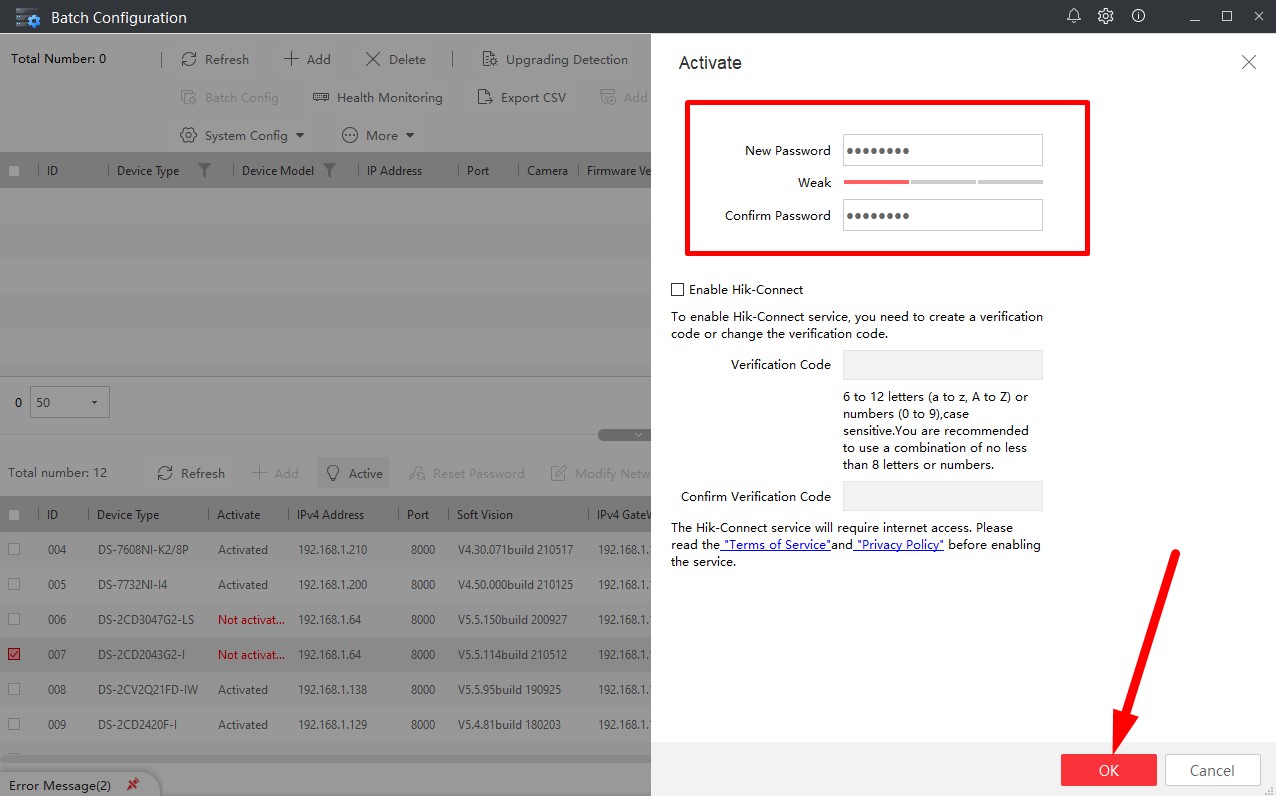Enable the Hik-Connect checkbox
Image resolution: width=1276 pixels, height=796 pixels.
coord(678,290)
